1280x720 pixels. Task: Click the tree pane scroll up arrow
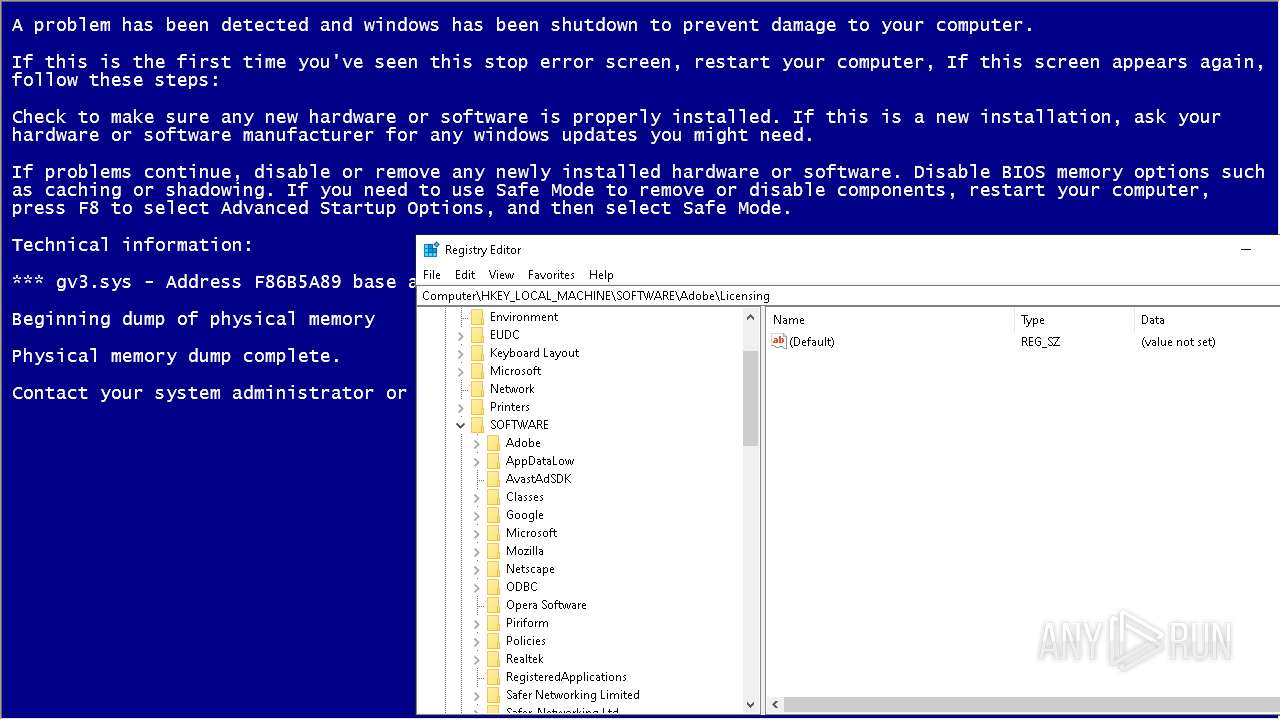(751, 317)
